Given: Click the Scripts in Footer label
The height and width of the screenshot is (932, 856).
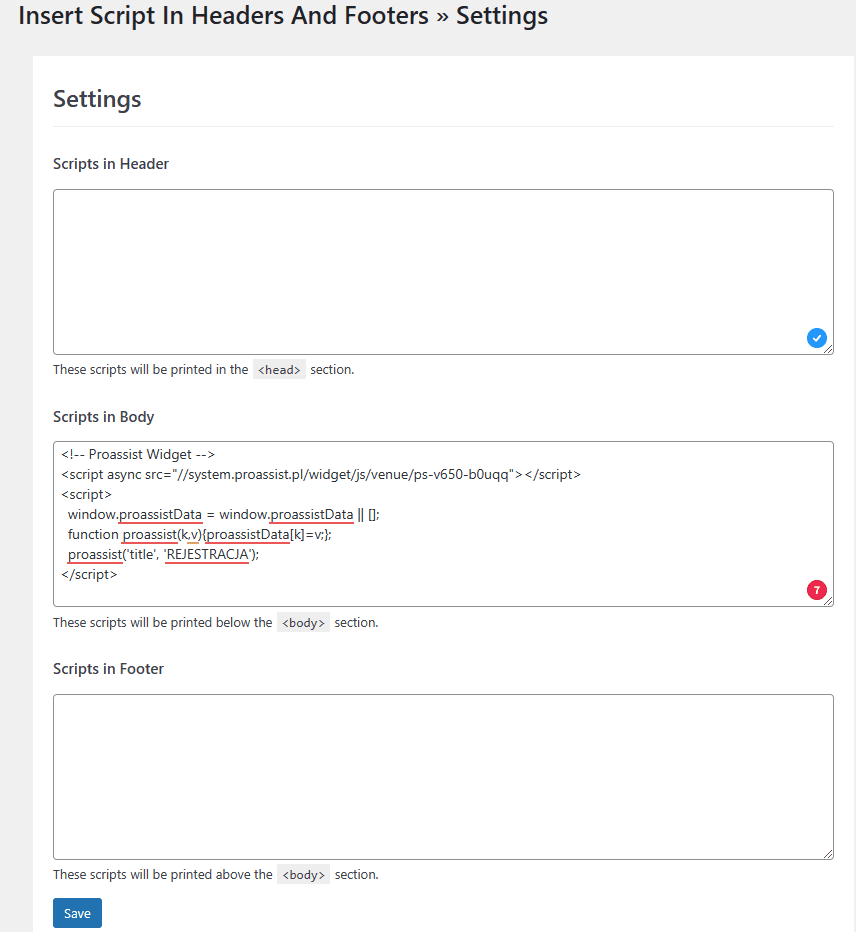Looking at the screenshot, I should 108,669.
